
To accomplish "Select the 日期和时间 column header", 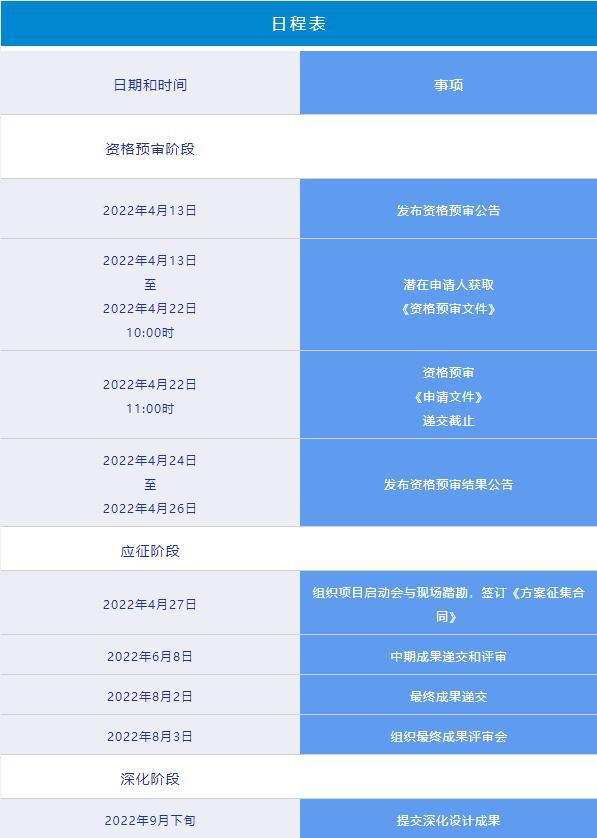I will (x=150, y=83).
